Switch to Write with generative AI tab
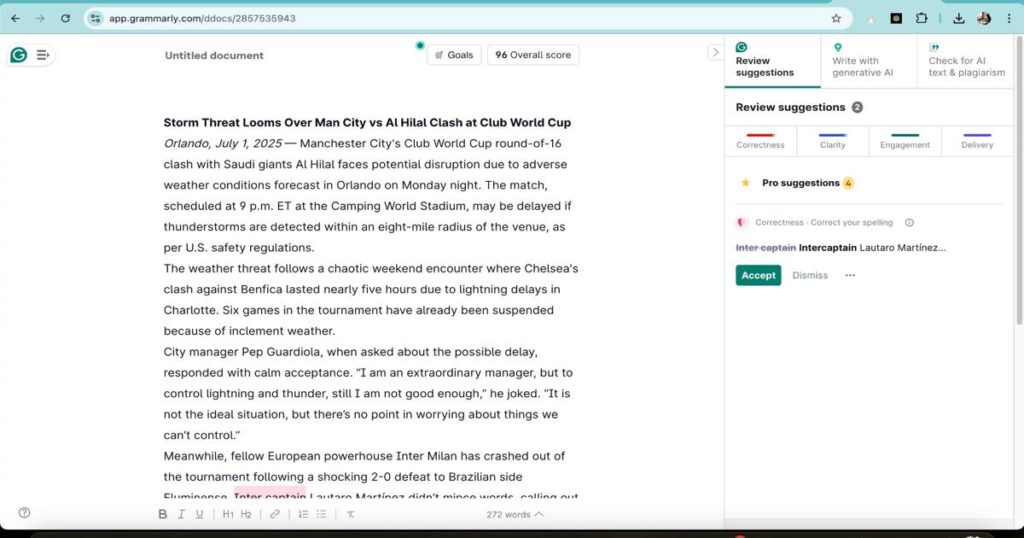This screenshot has width=1024, height=538. (x=869, y=61)
